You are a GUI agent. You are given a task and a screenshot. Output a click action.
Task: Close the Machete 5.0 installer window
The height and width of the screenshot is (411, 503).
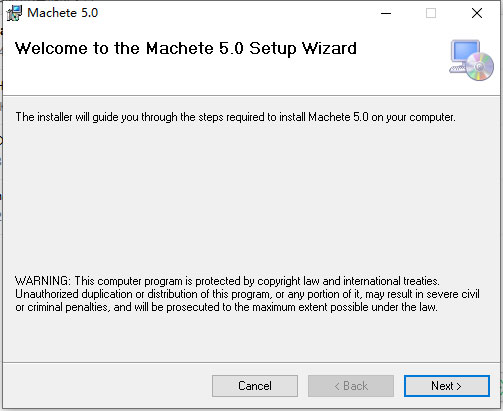coord(477,13)
